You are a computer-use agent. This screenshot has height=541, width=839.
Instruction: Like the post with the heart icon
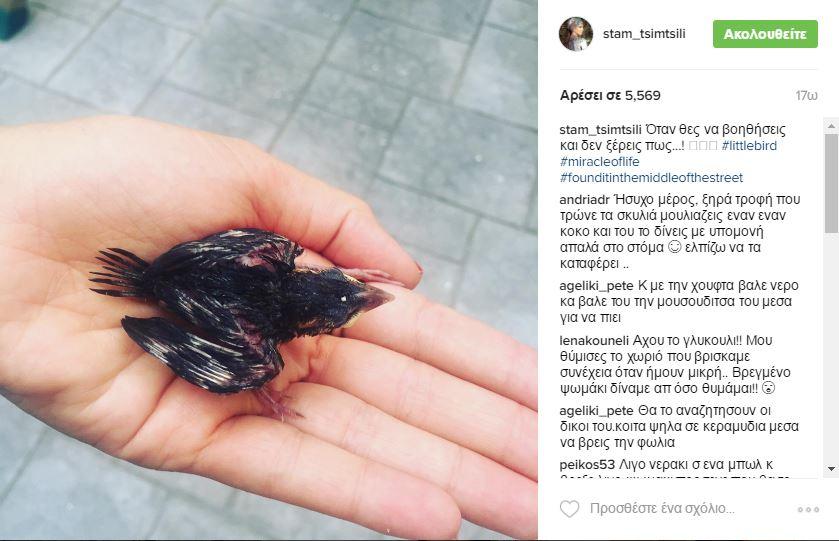(x=569, y=508)
